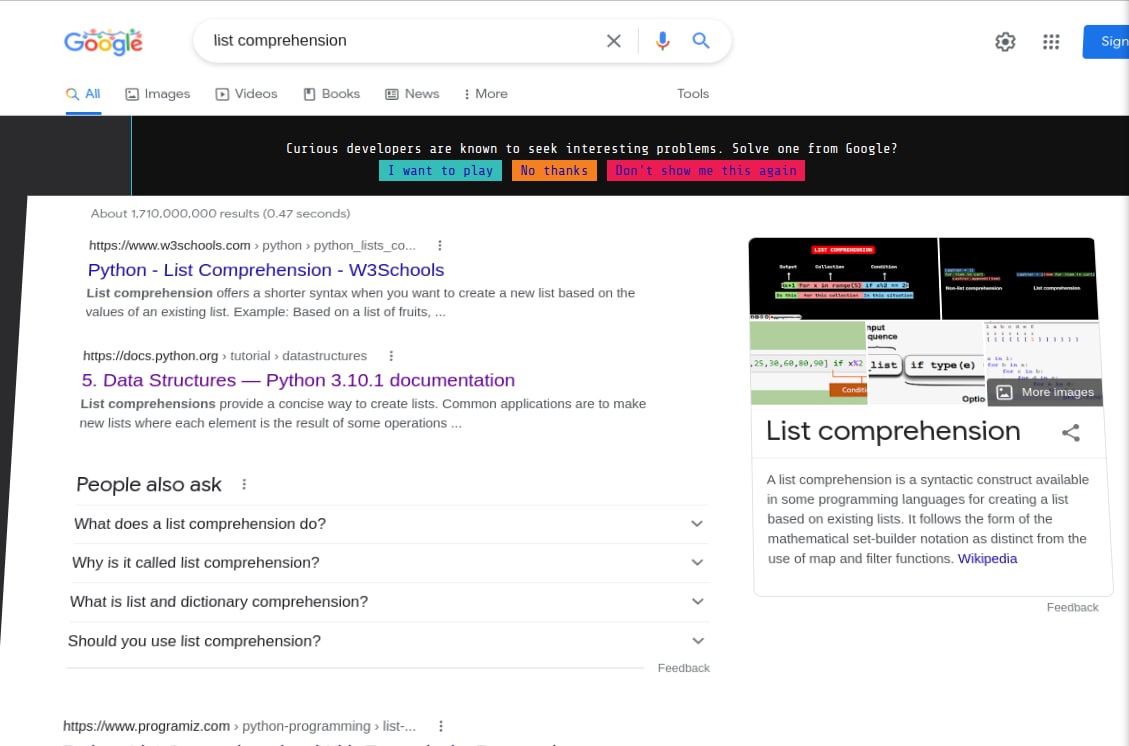1129x746 pixels.
Task: Clear the search box with X icon
Action: point(613,41)
